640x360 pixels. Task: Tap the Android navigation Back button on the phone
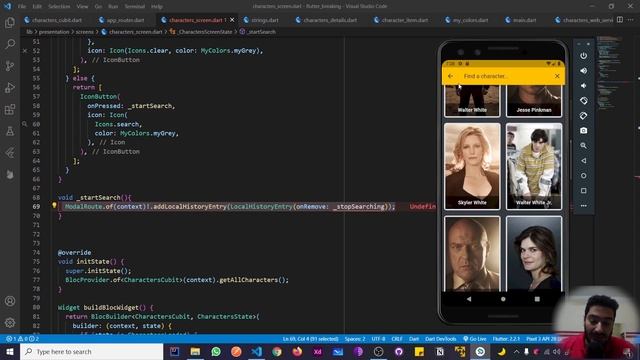(469, 299)
